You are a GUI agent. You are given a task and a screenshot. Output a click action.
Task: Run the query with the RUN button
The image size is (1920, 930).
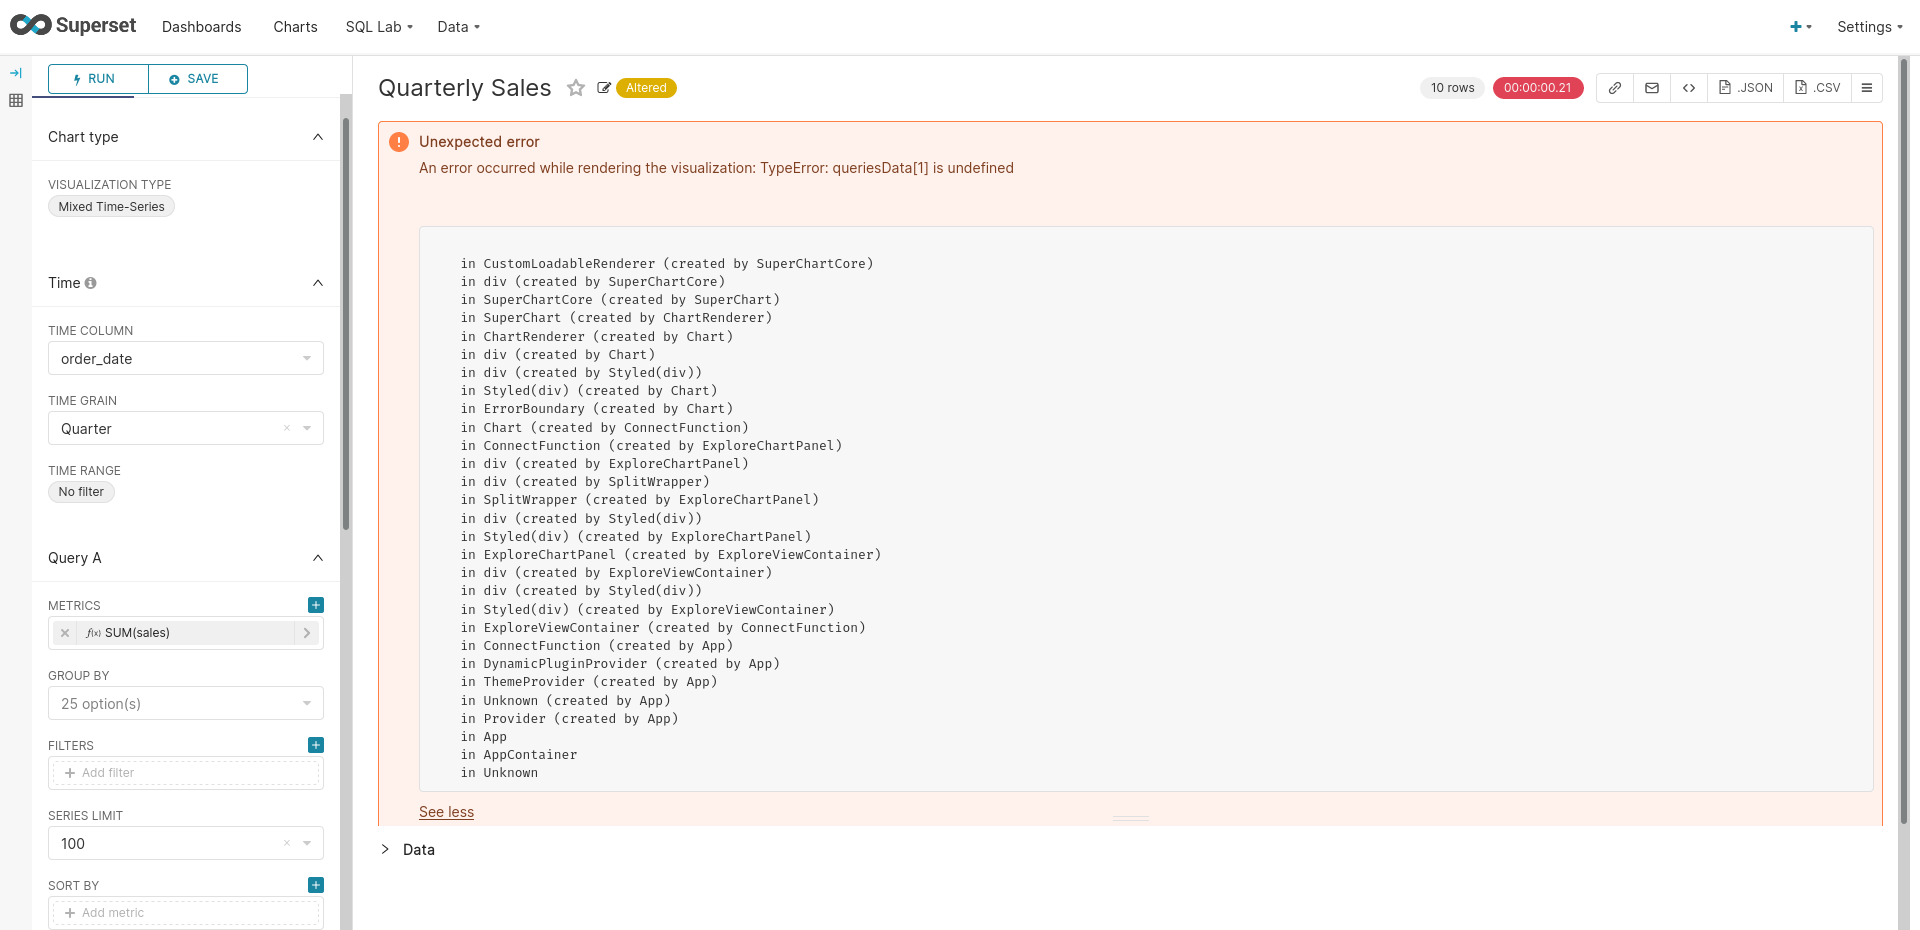point(96,78)
